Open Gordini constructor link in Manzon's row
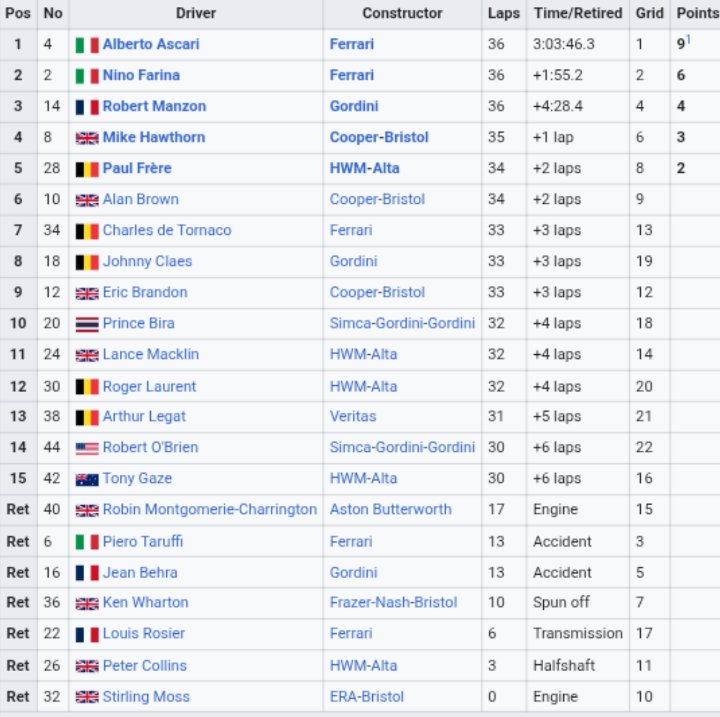Image resolution: width=720 pixels, height=717 pixels. pyautogui.click(x=354, y=106)
